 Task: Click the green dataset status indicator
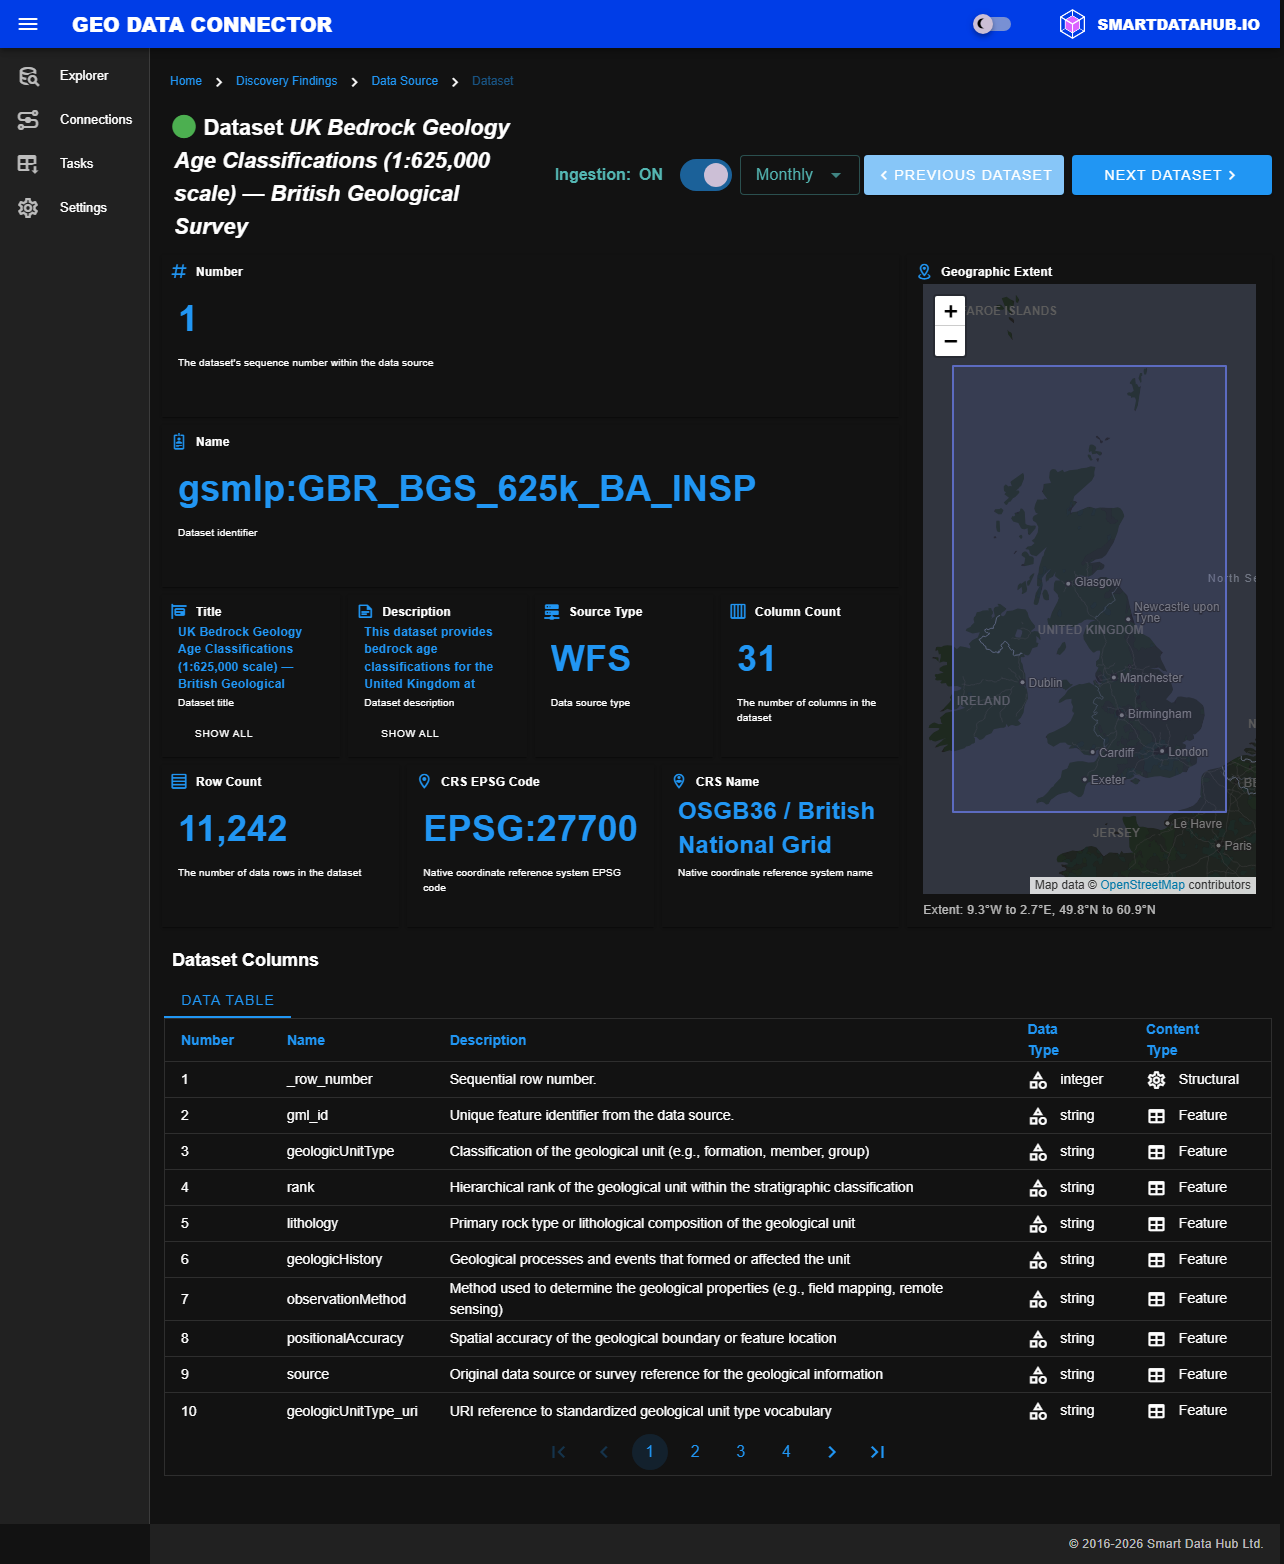pos(184,127)
